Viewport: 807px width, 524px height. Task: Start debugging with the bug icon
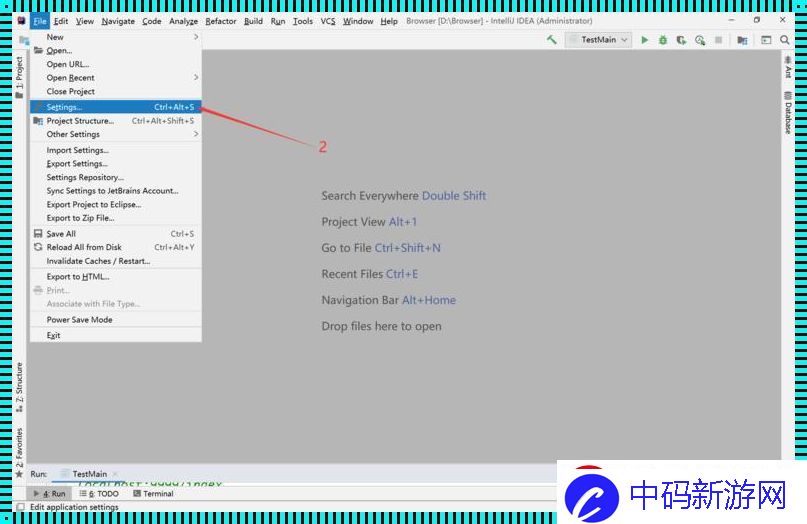pyautogui.click(x=663, y=40)
